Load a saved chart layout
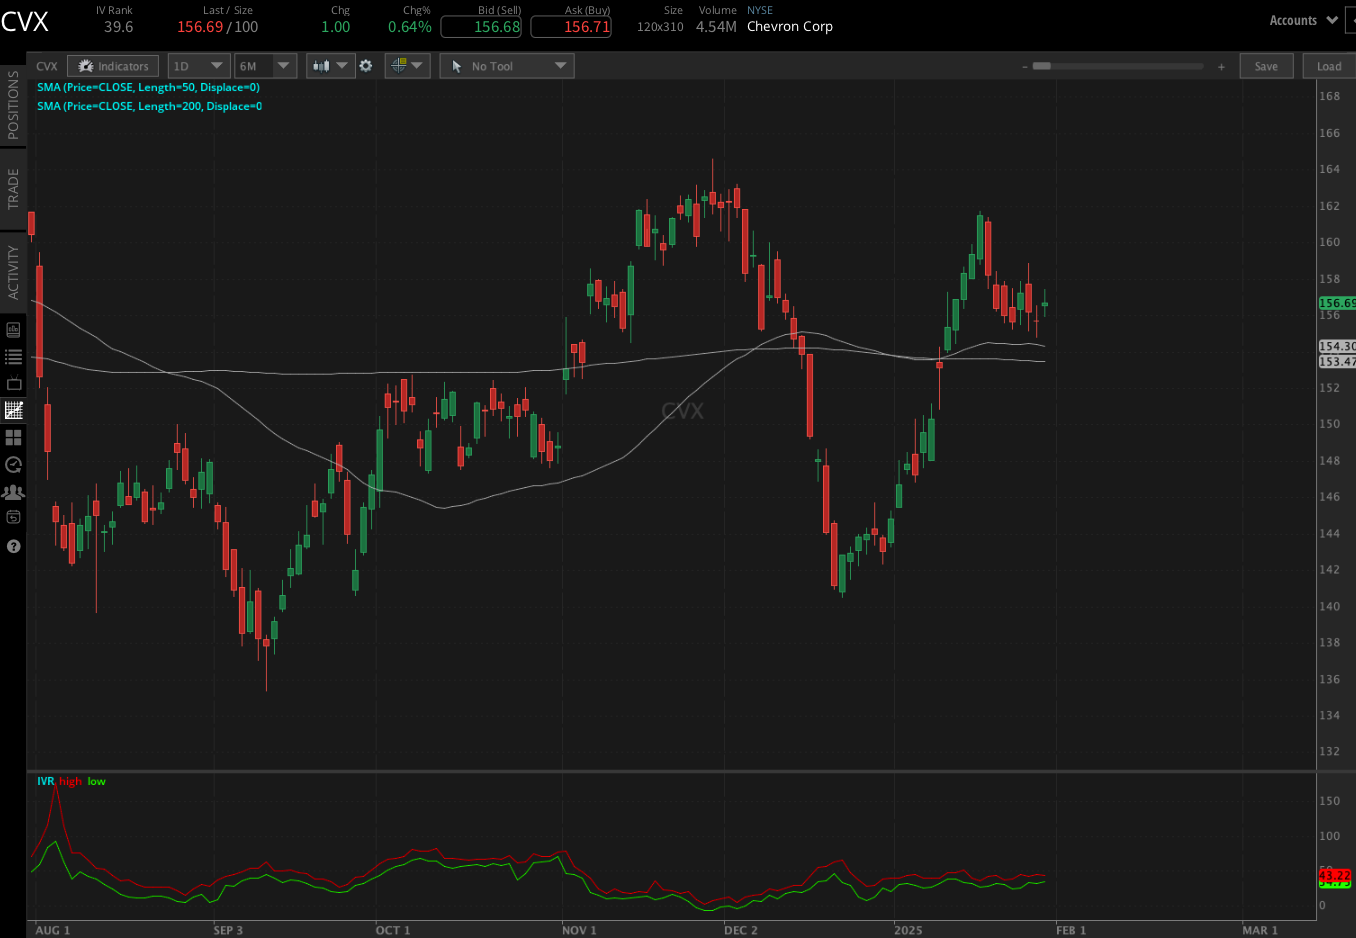1356x938 pixels. pyautogui.click(x=1329, y=66)
